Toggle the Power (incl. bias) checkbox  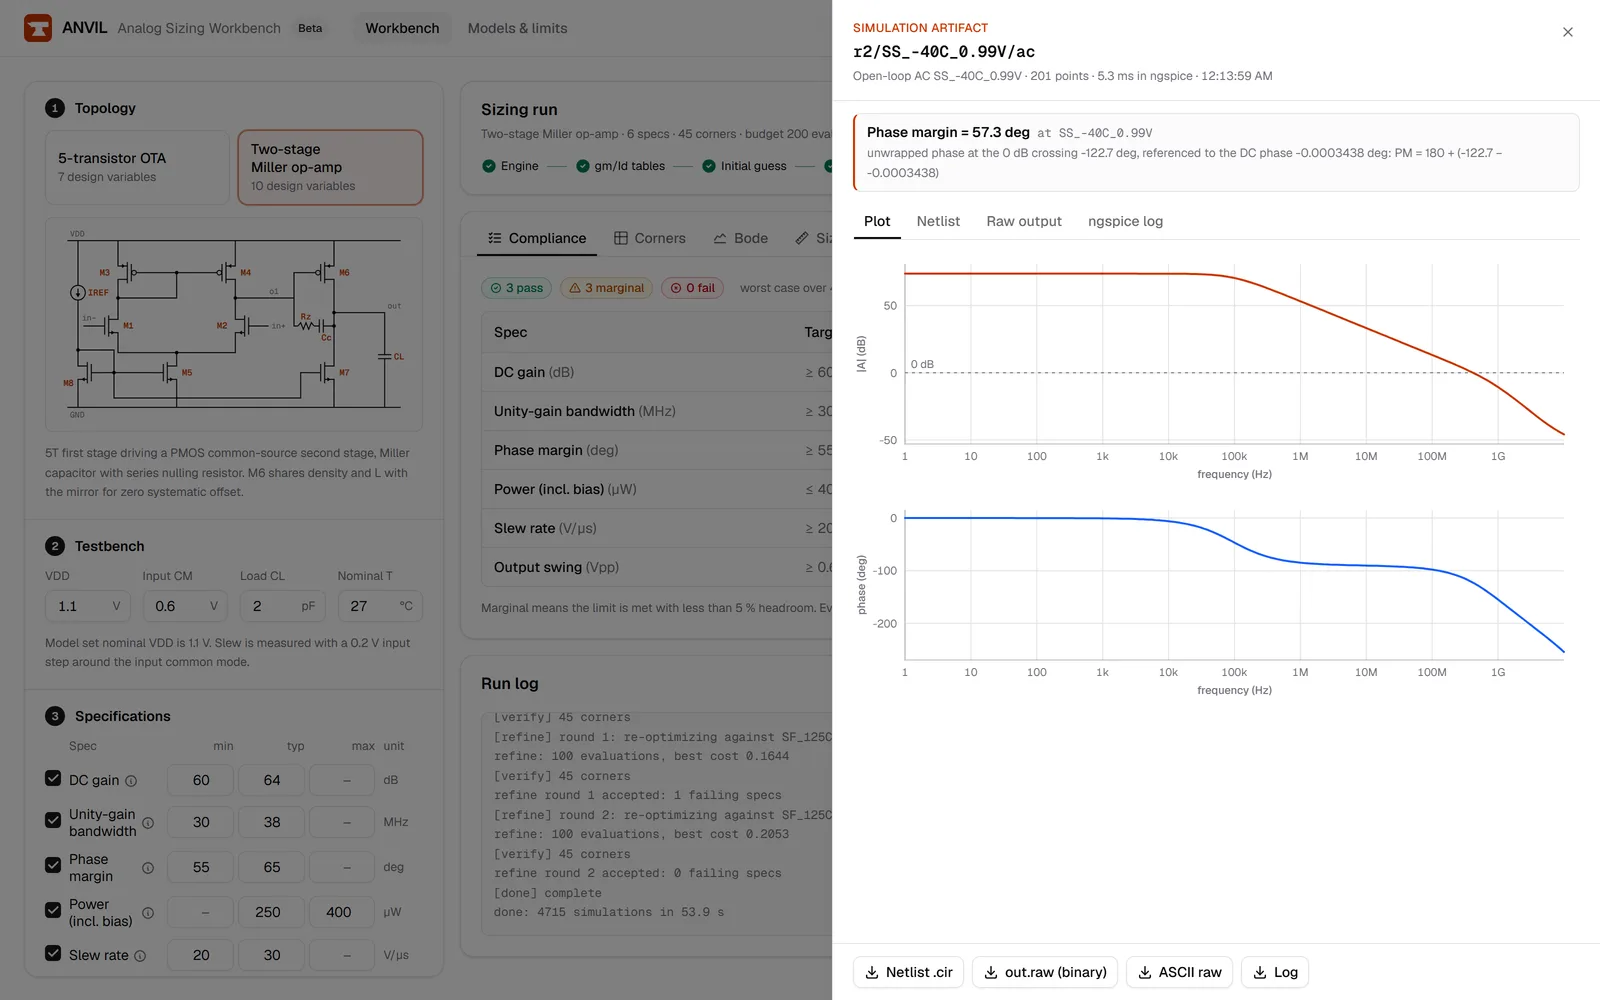pyautogui.click(x=53, y=910)
